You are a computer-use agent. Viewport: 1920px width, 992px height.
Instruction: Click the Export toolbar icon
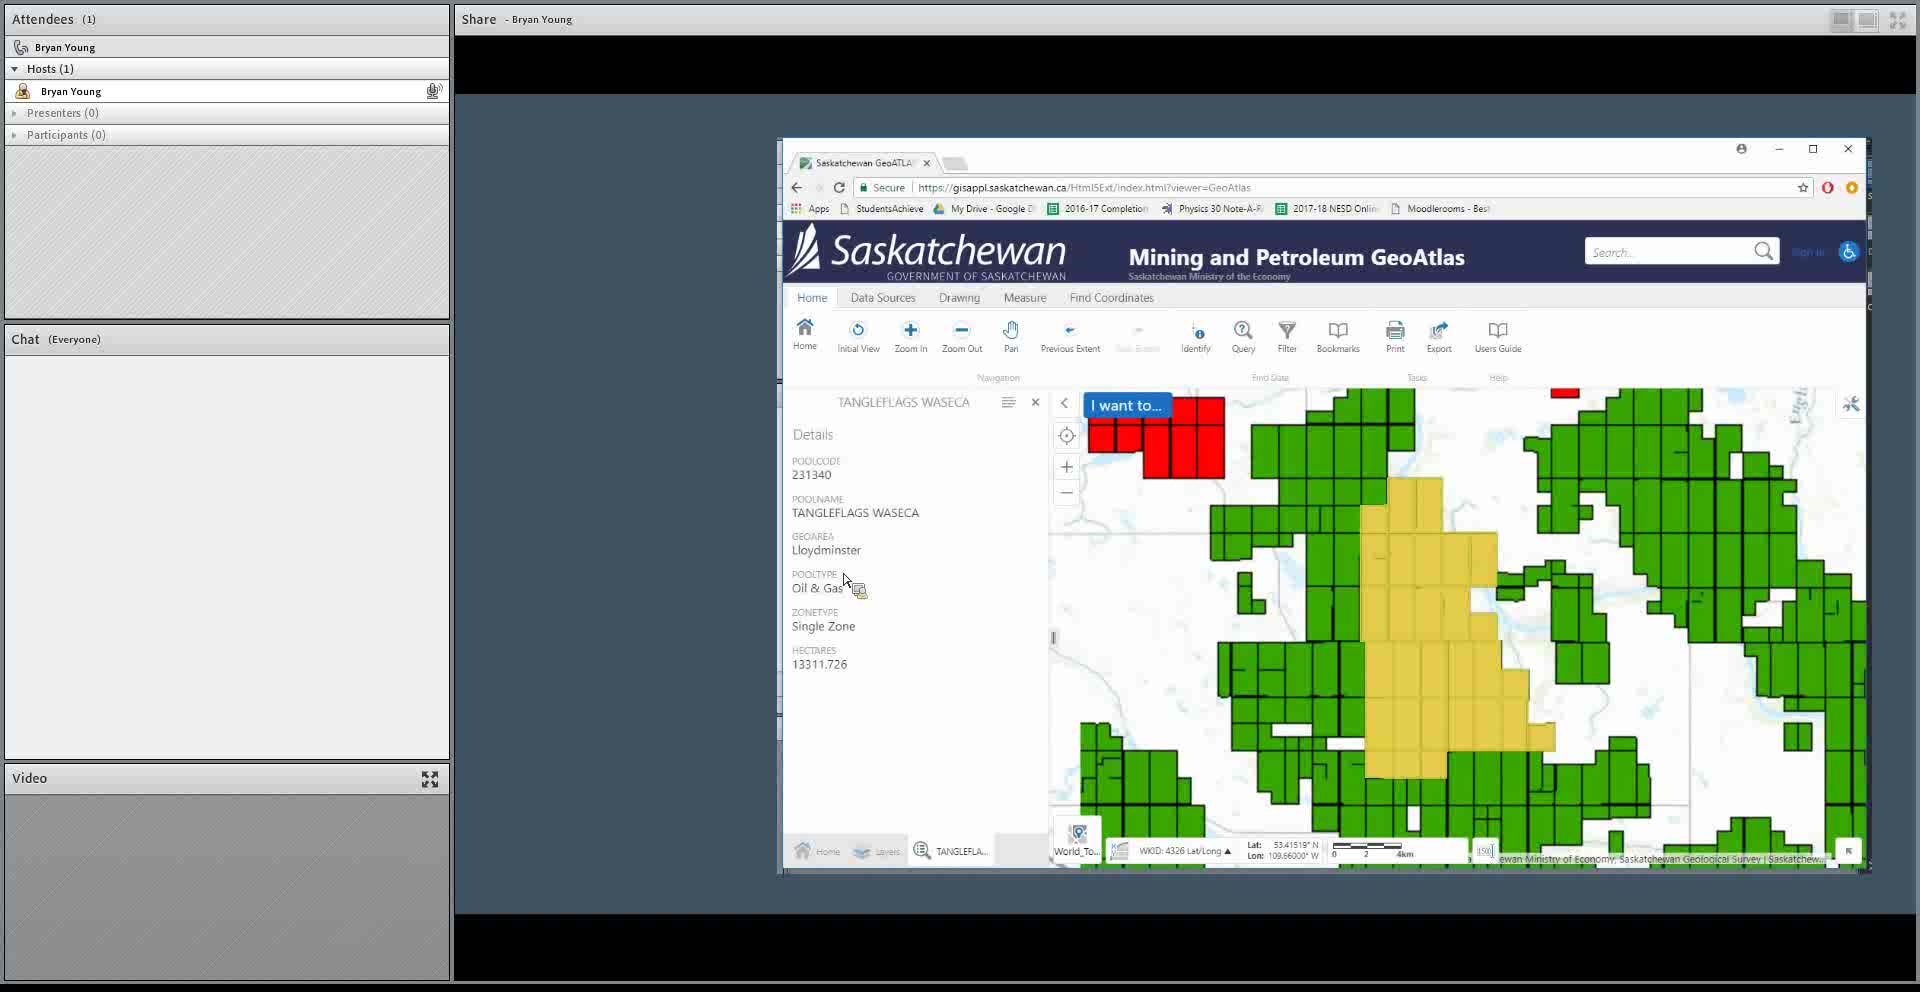(1439, 337)
